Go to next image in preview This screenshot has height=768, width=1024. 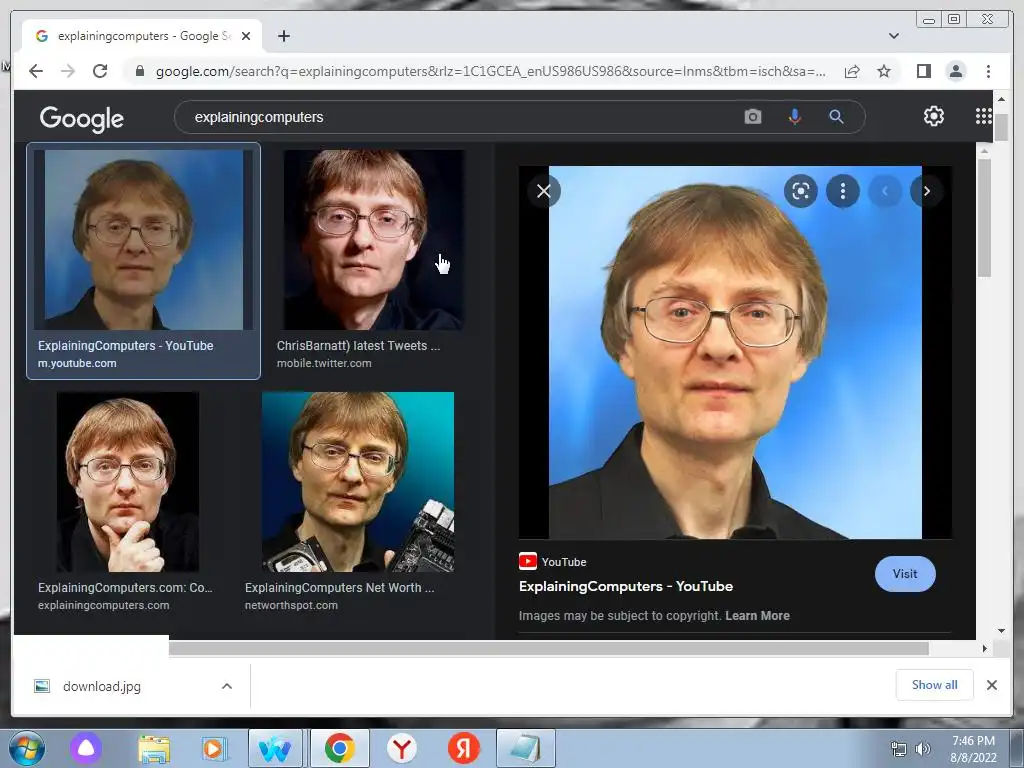pos(926,191)
